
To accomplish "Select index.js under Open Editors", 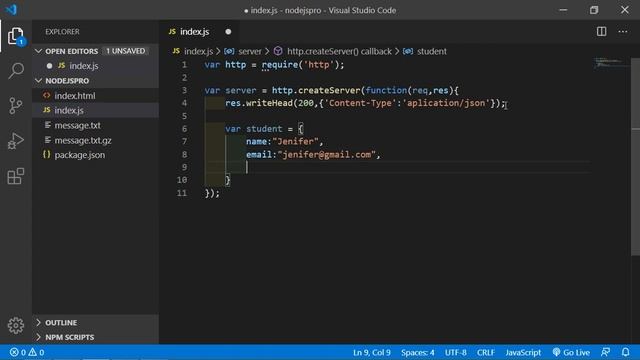I will coord(84,66).
